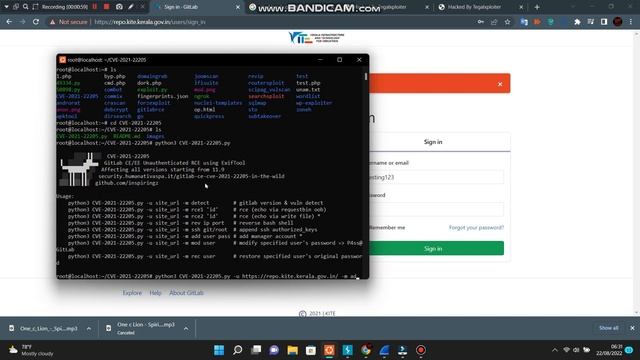Open File Explorer from the taskbar
640x360 pixels.
pos(292,350)
